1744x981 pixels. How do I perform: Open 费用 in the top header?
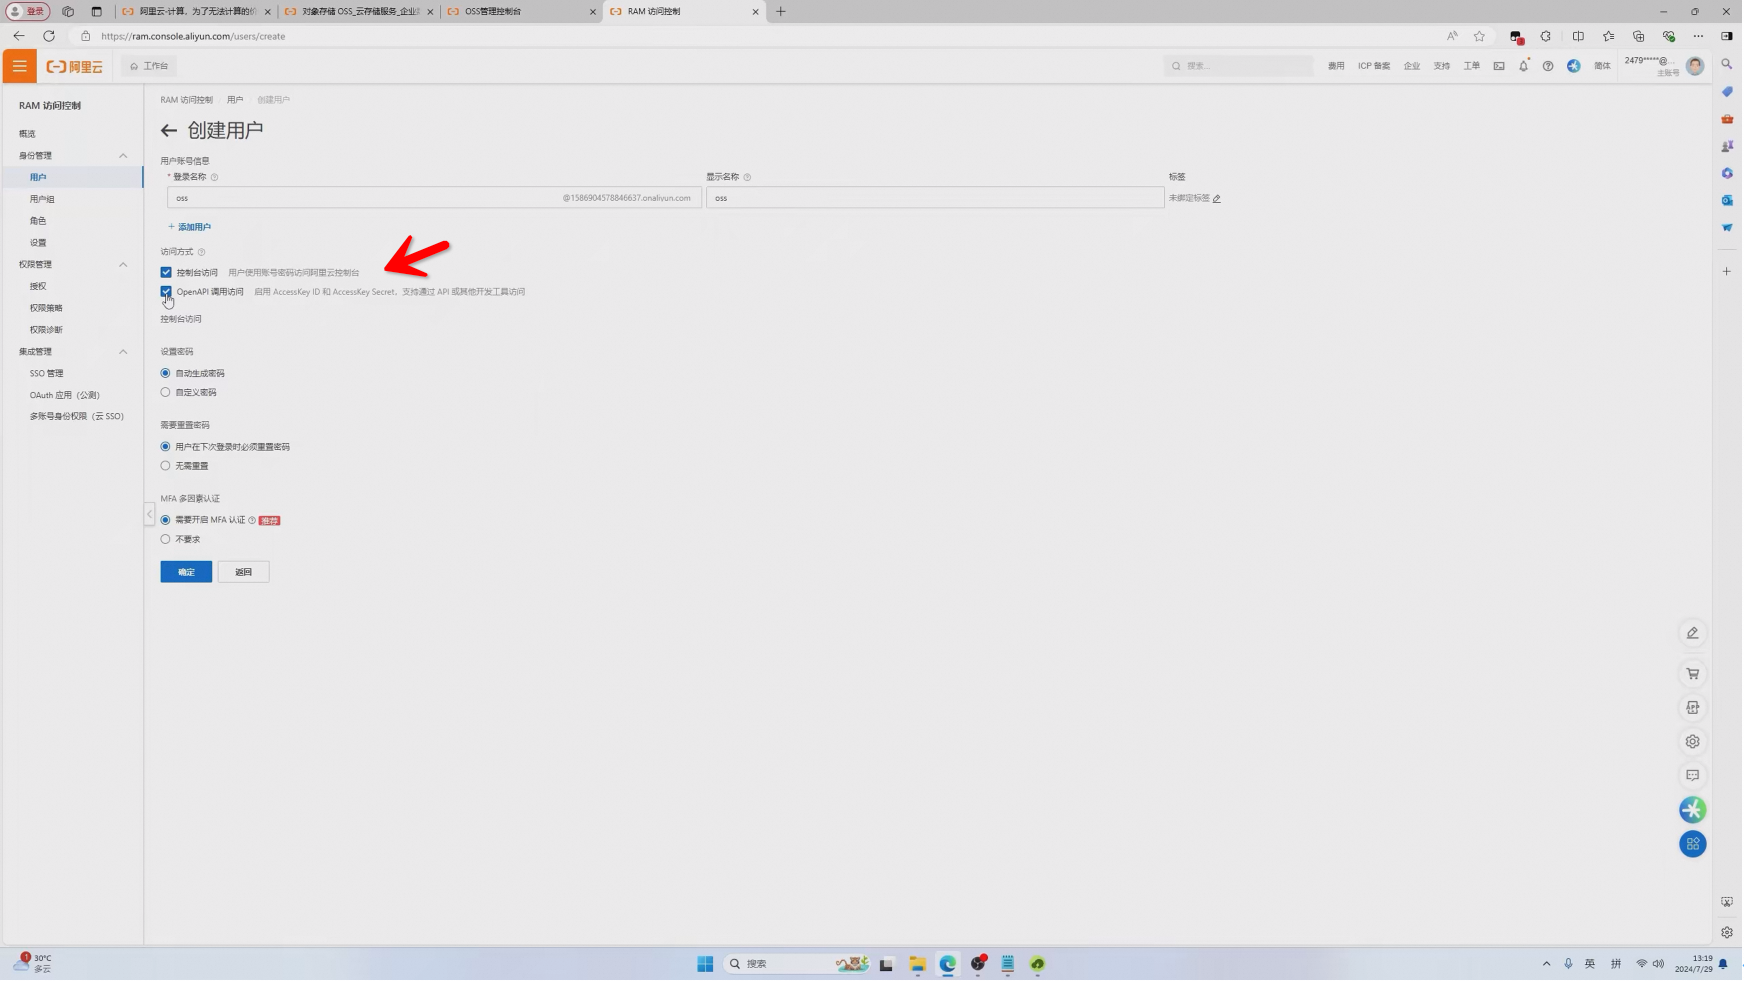click(1336, 66)
